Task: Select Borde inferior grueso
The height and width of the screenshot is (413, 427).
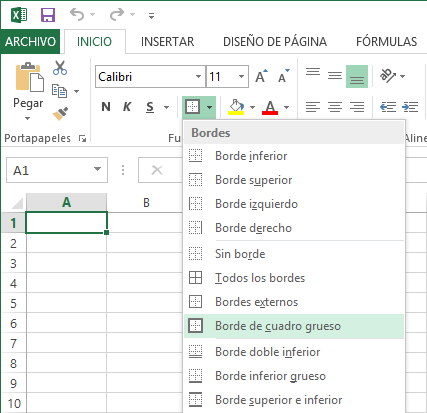Action: point(294,376)
